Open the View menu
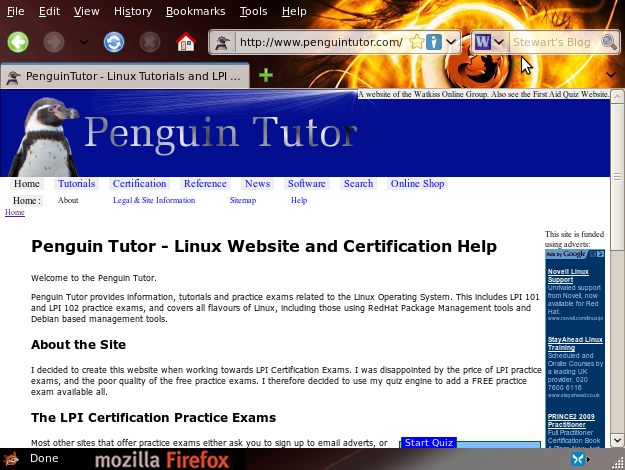This screenshot has width=625, height=470. pyautogui.click(x=86, y=11)
